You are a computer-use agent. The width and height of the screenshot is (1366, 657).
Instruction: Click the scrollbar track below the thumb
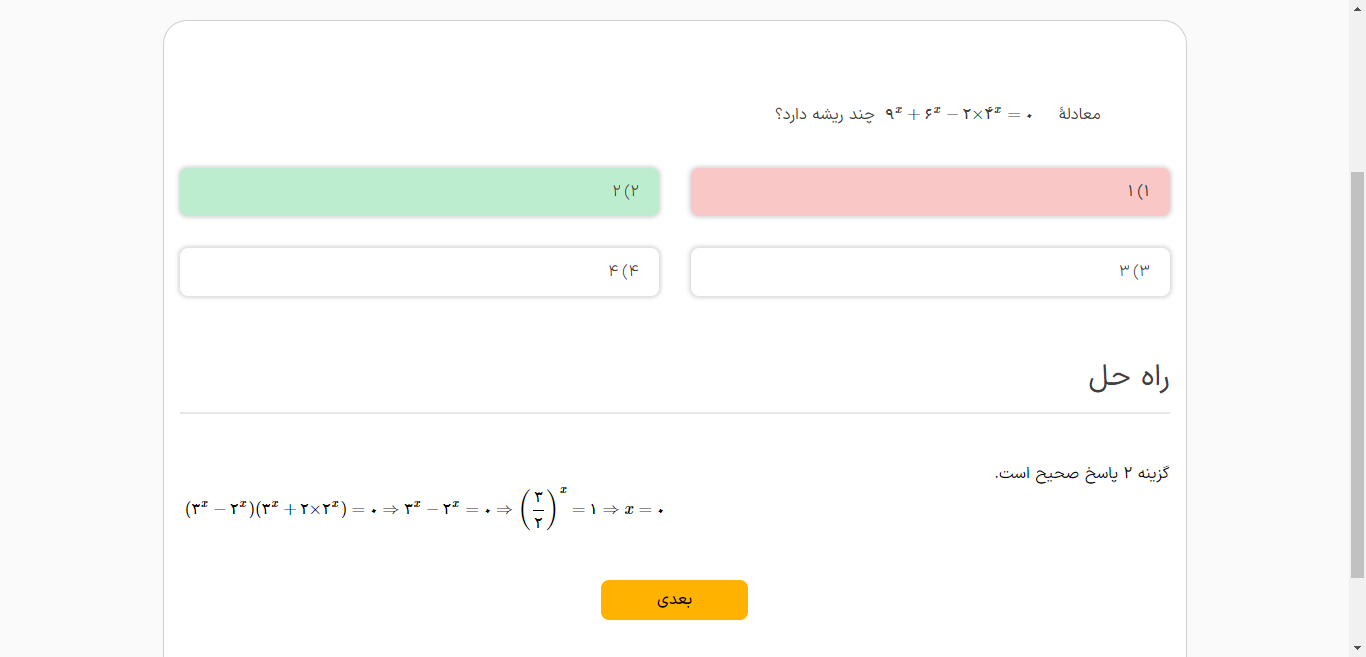pos(1357,610)
